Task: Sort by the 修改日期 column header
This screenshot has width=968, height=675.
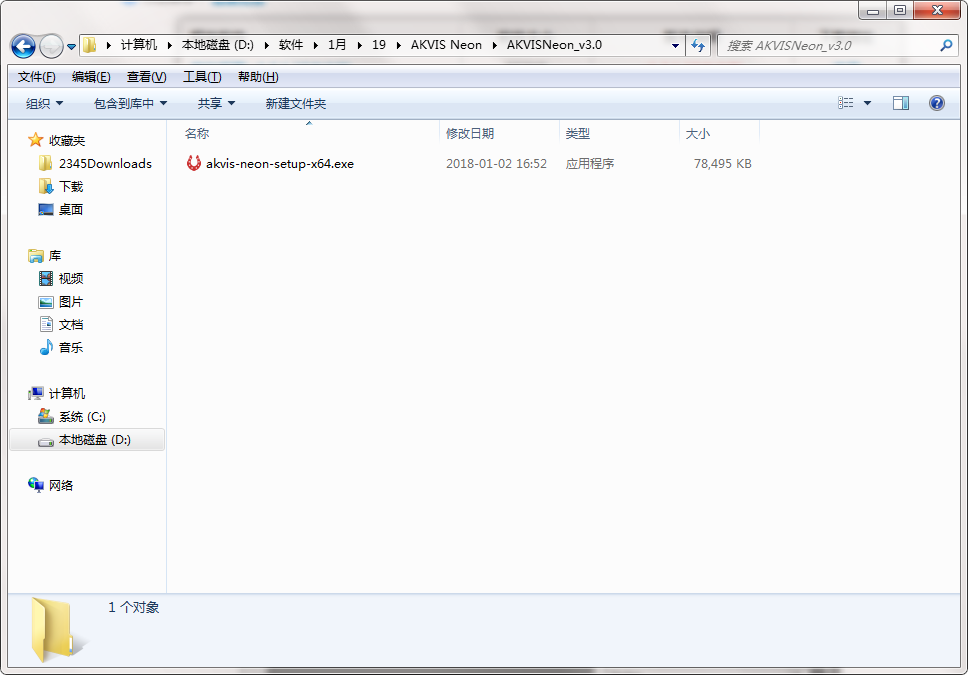Action: [470, 133]
